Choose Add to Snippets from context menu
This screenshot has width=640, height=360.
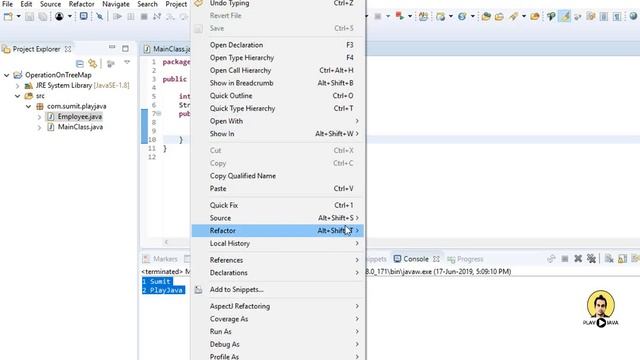[278, 289]
